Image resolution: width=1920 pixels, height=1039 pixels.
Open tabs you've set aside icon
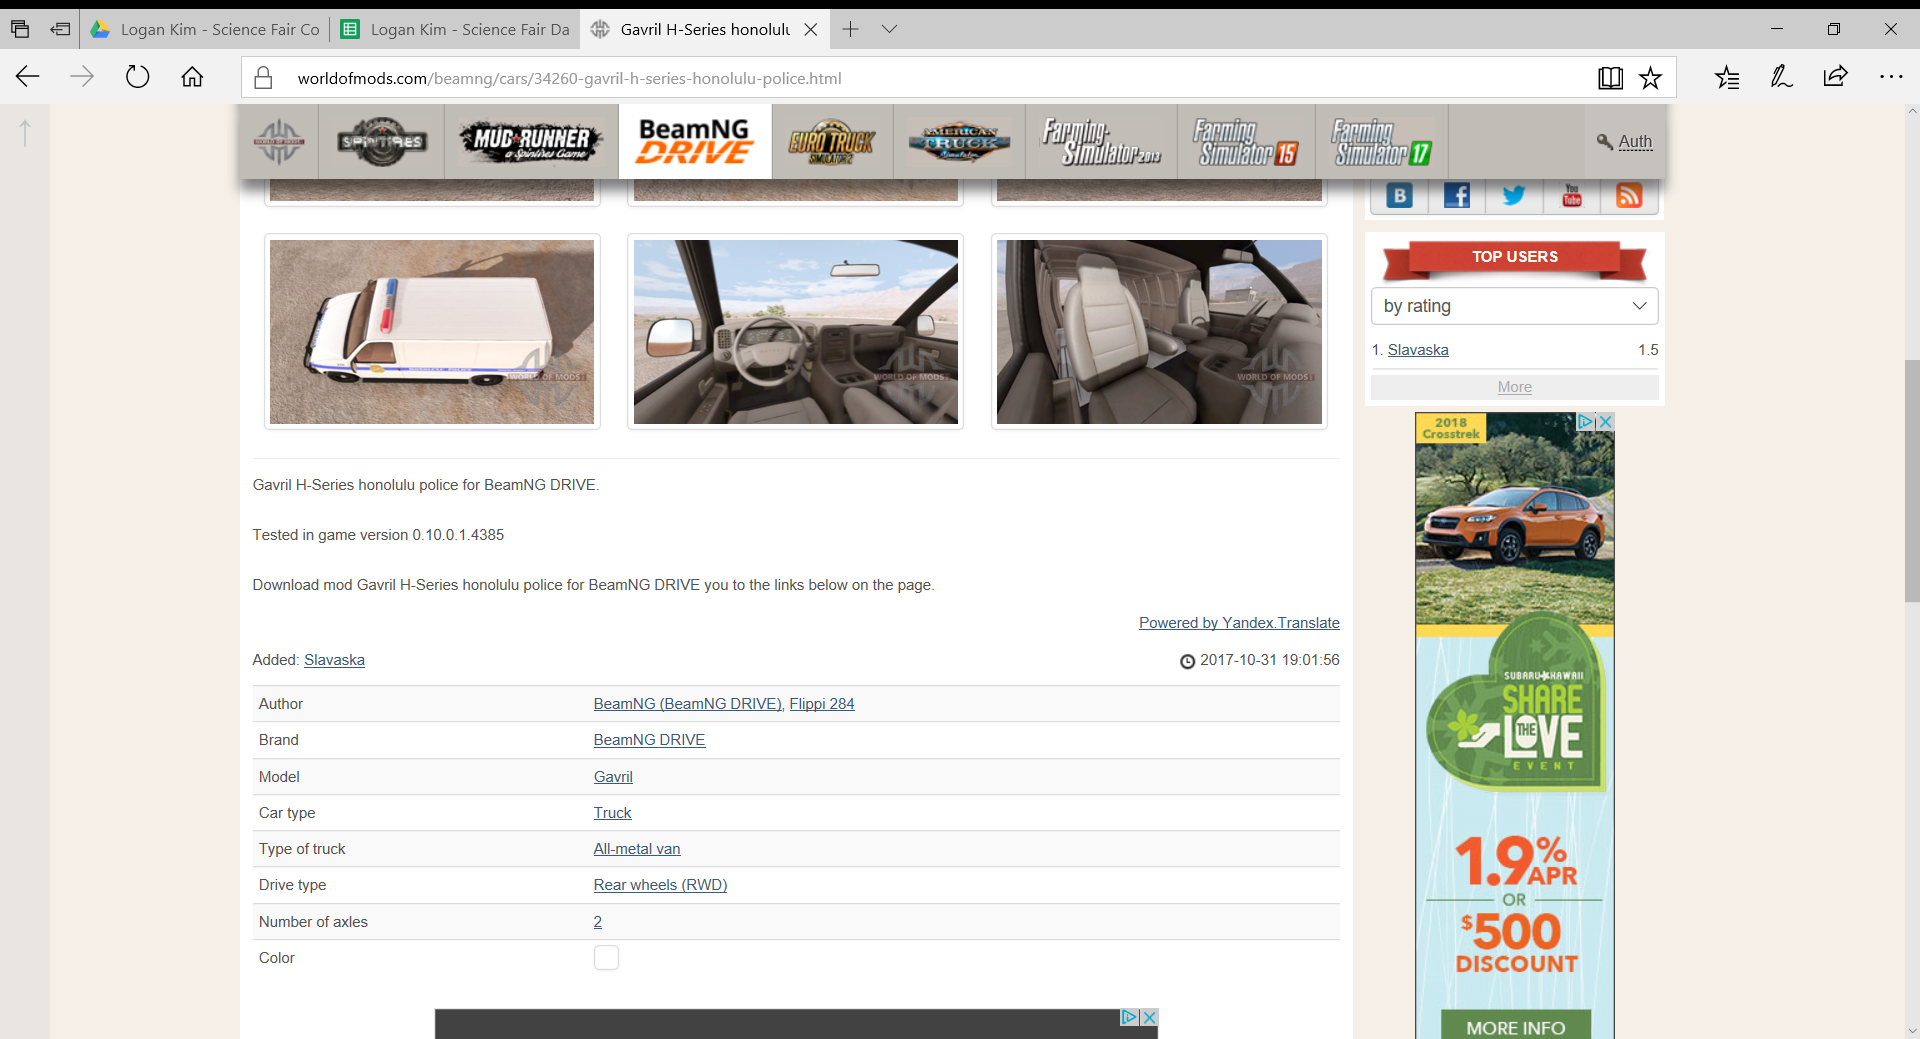pos(20,29)
